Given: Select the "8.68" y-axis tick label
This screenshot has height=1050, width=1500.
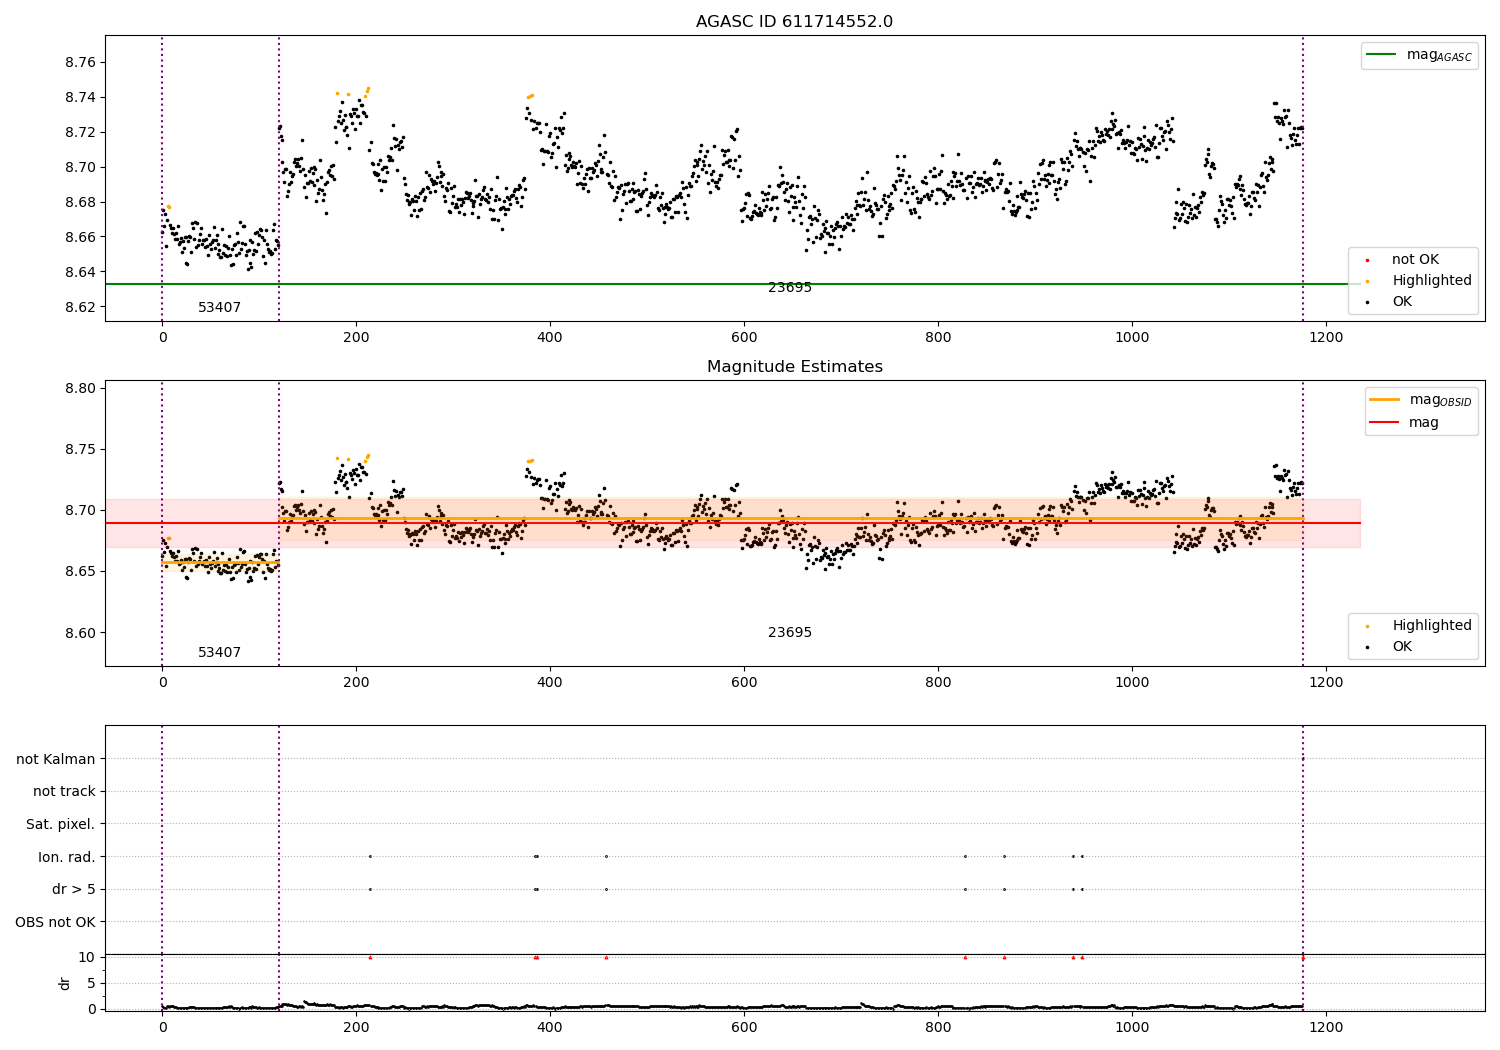Looking at the screenshot, I should [80, 203].
